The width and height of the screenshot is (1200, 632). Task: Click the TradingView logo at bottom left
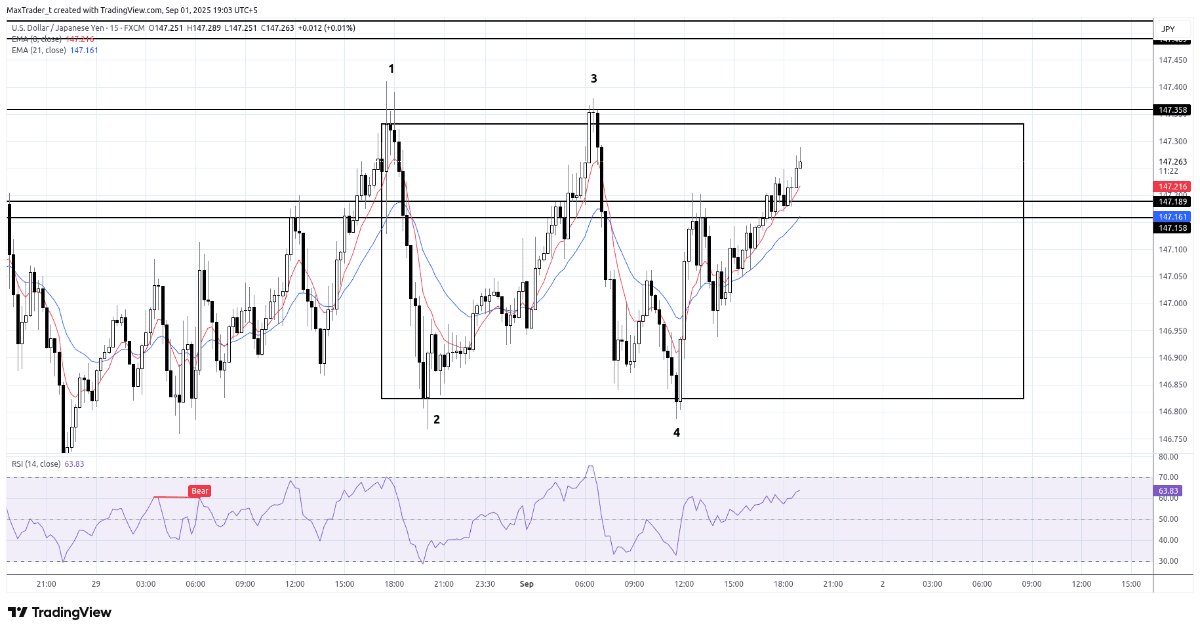[60, 612]
